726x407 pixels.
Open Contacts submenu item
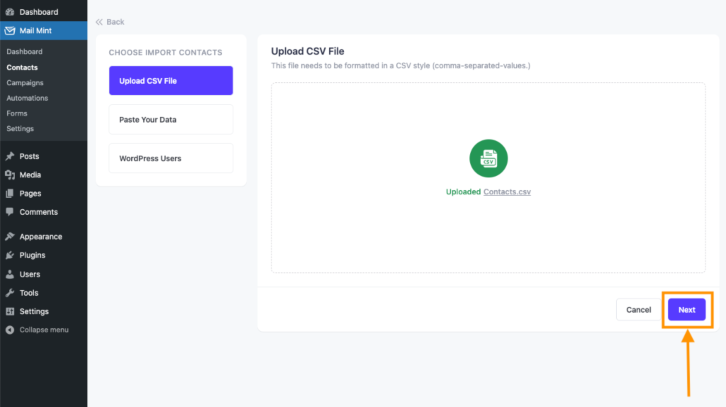[x=22, y=67]
